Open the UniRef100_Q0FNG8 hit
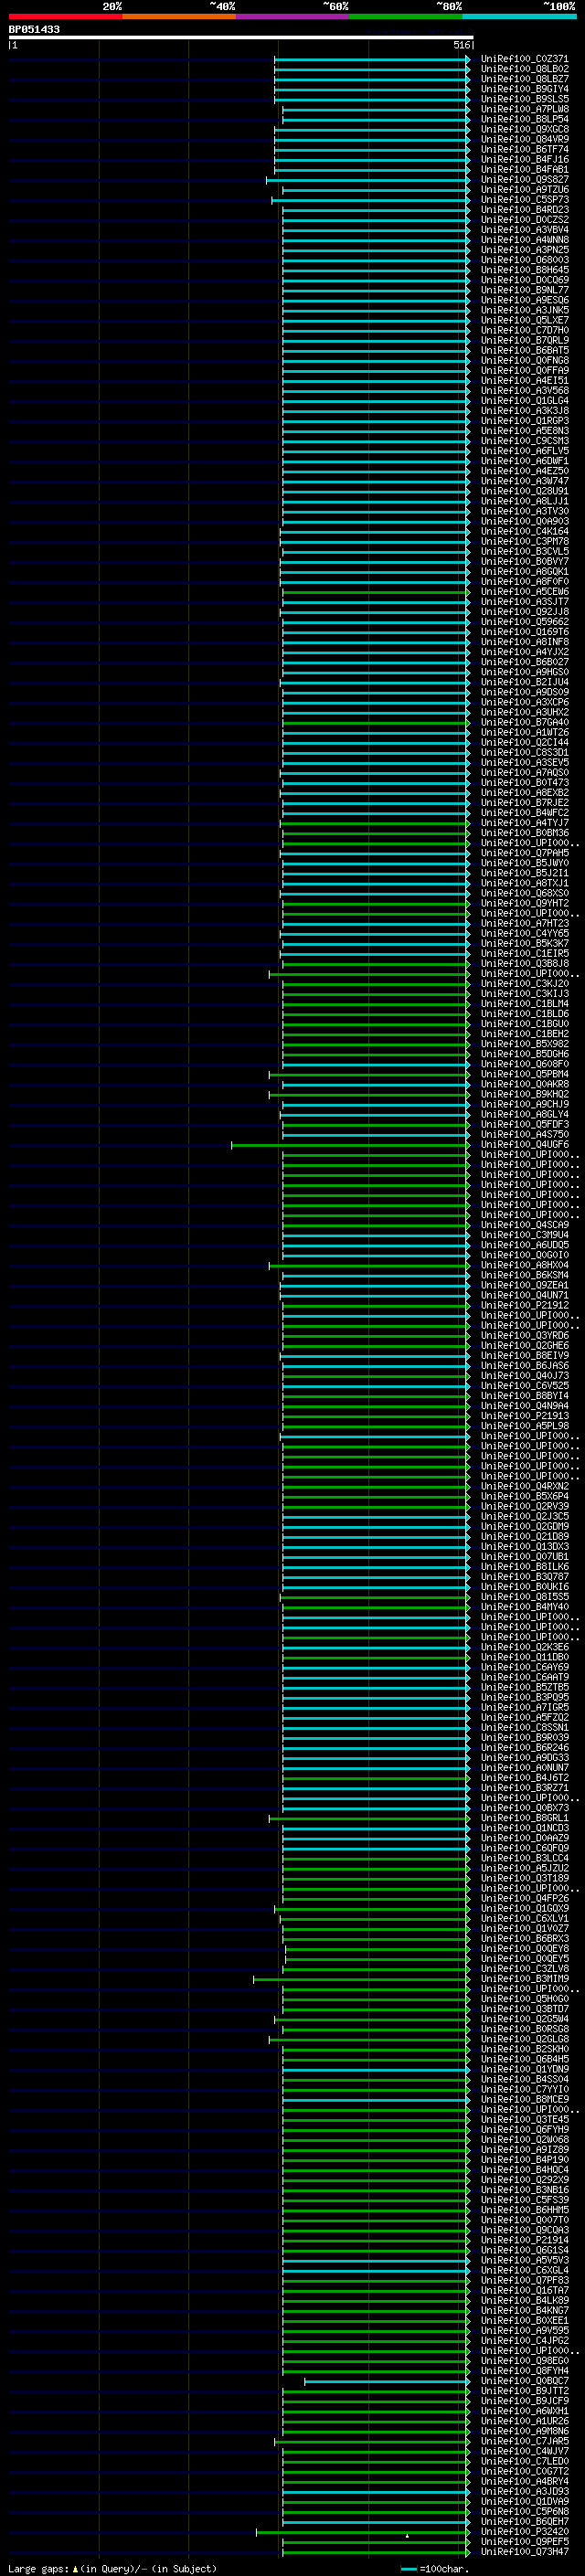The image size is (585, 2576). [524, 361]
